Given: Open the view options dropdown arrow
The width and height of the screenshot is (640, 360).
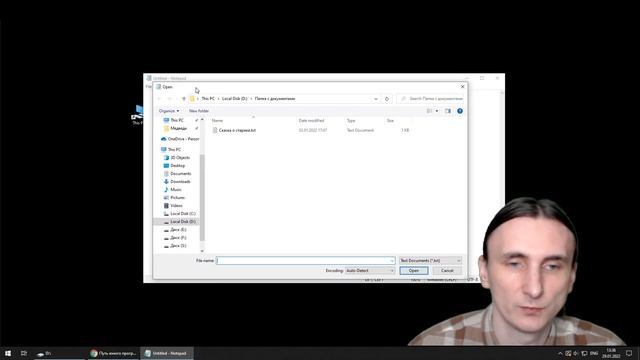Looking at the screenshot, I should point(437,111).
